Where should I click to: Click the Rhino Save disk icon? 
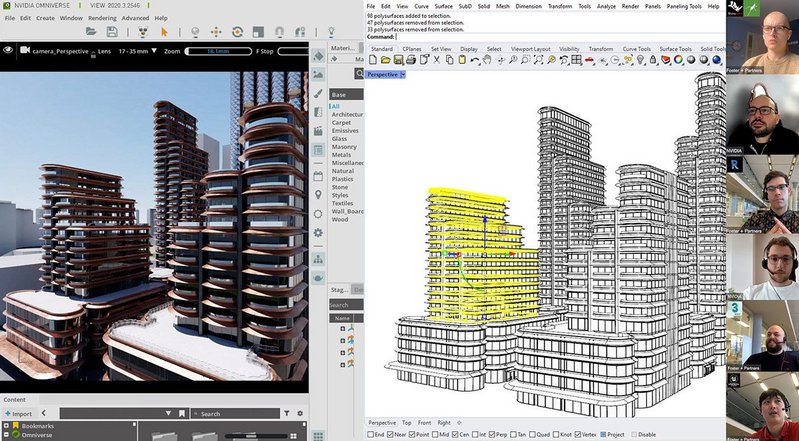[398, 60]
